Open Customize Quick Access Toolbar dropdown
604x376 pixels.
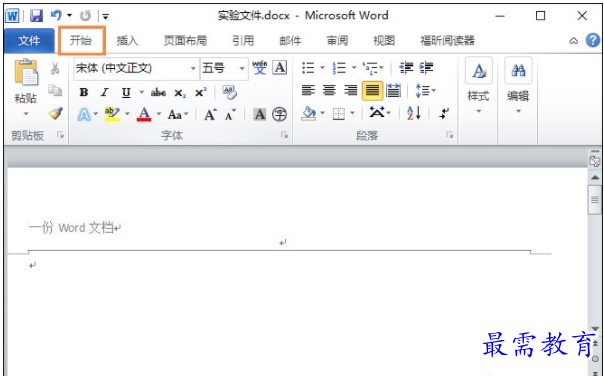click(x=105, y=16)
